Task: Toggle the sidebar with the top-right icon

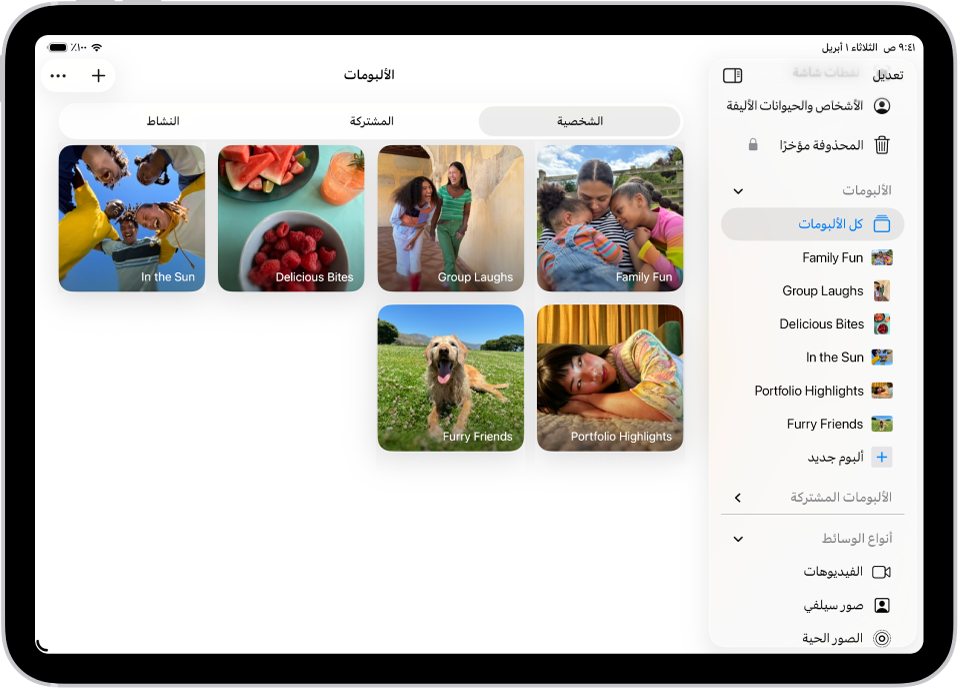Action: click(731, 73)
